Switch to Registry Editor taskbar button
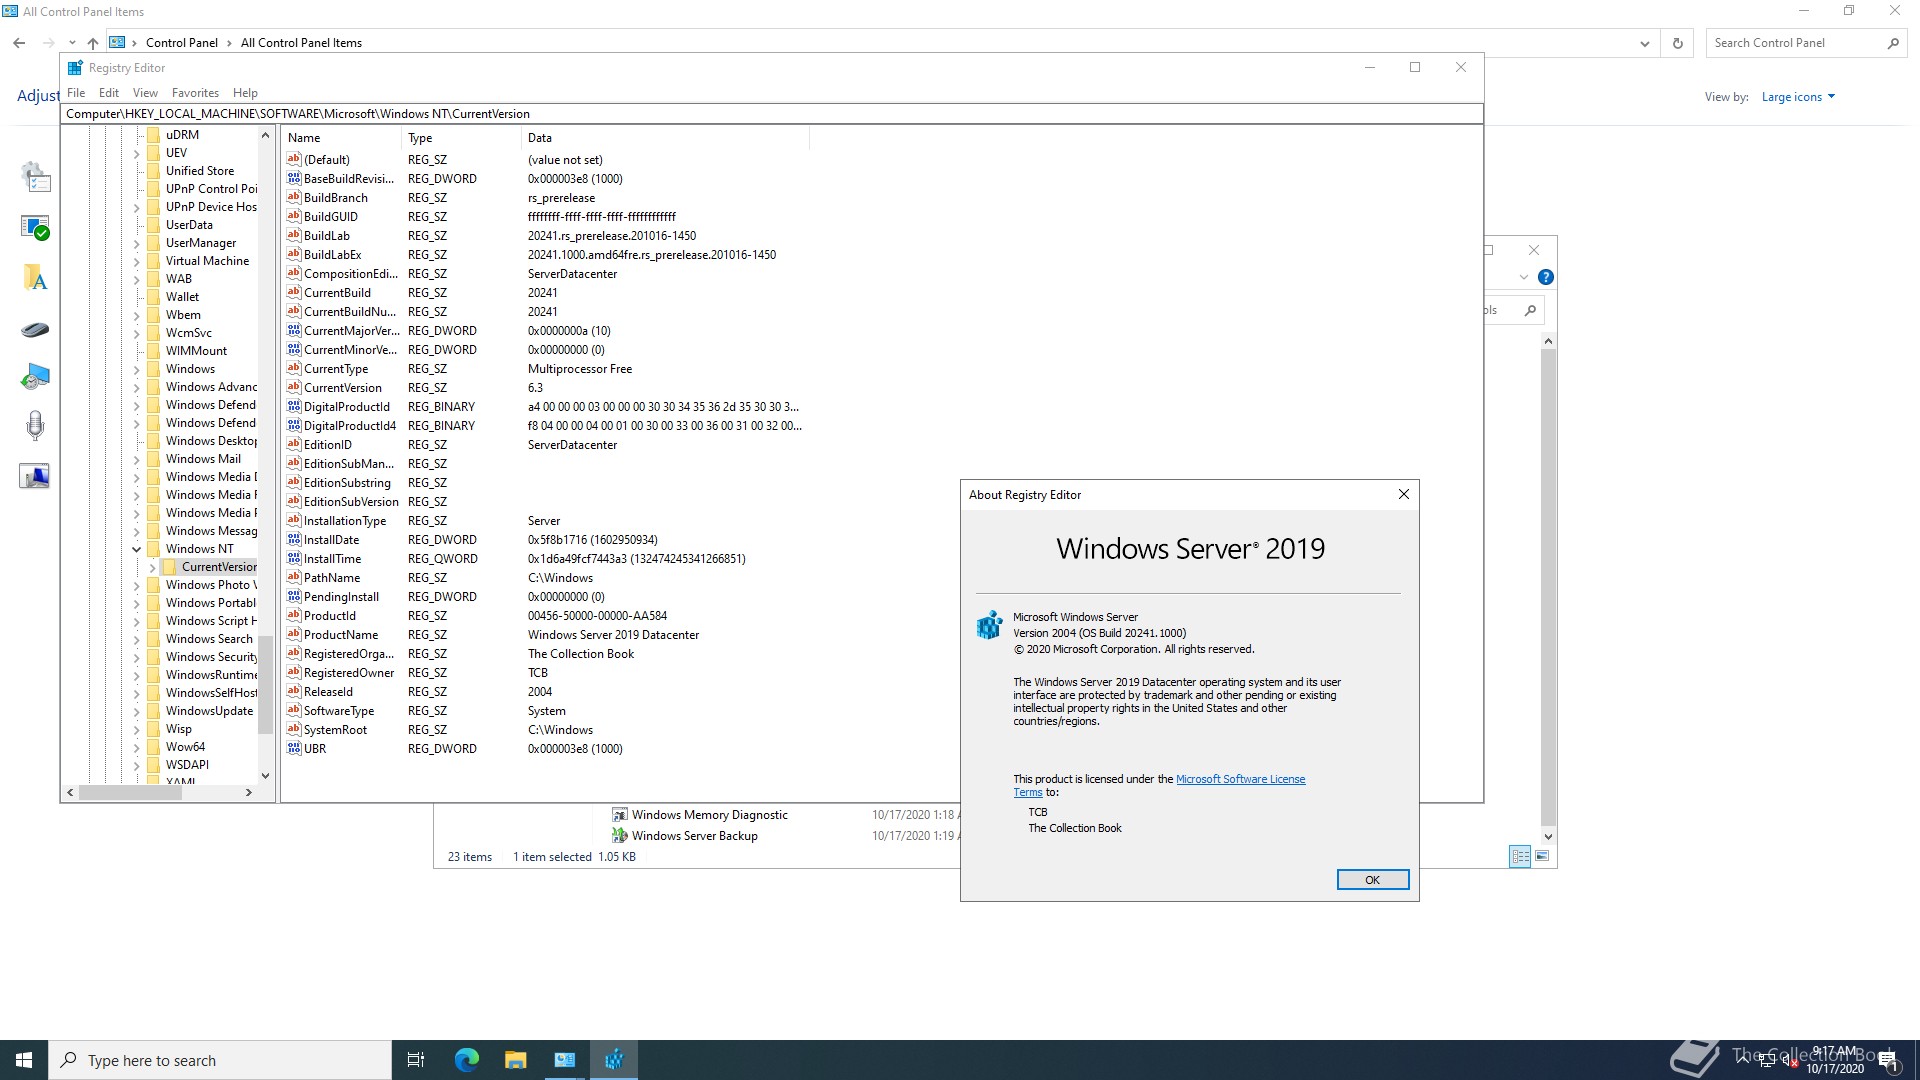The width and height of the screenshot is (1920, 1080). tap(614, 1060)
